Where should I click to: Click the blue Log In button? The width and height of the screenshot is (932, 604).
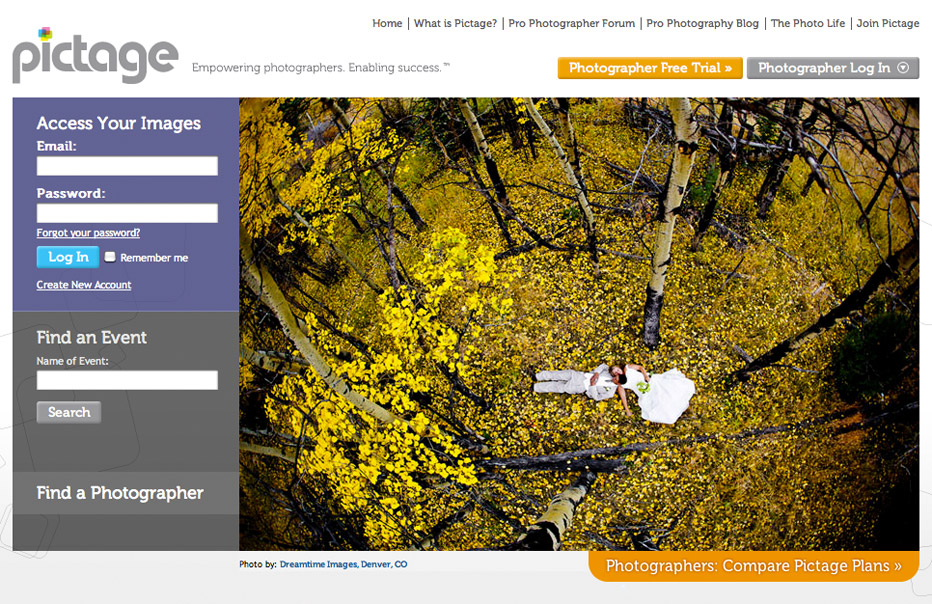(68, 257)
